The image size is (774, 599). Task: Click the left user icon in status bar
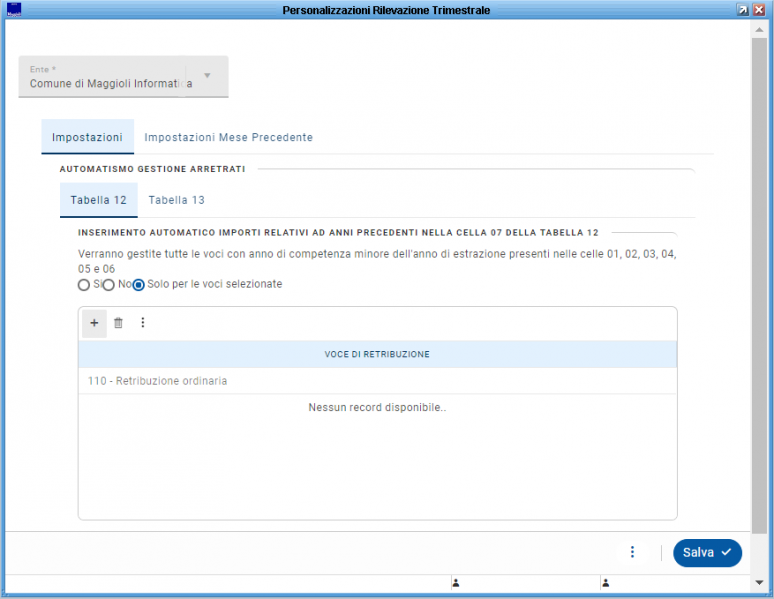coord(456,583)
